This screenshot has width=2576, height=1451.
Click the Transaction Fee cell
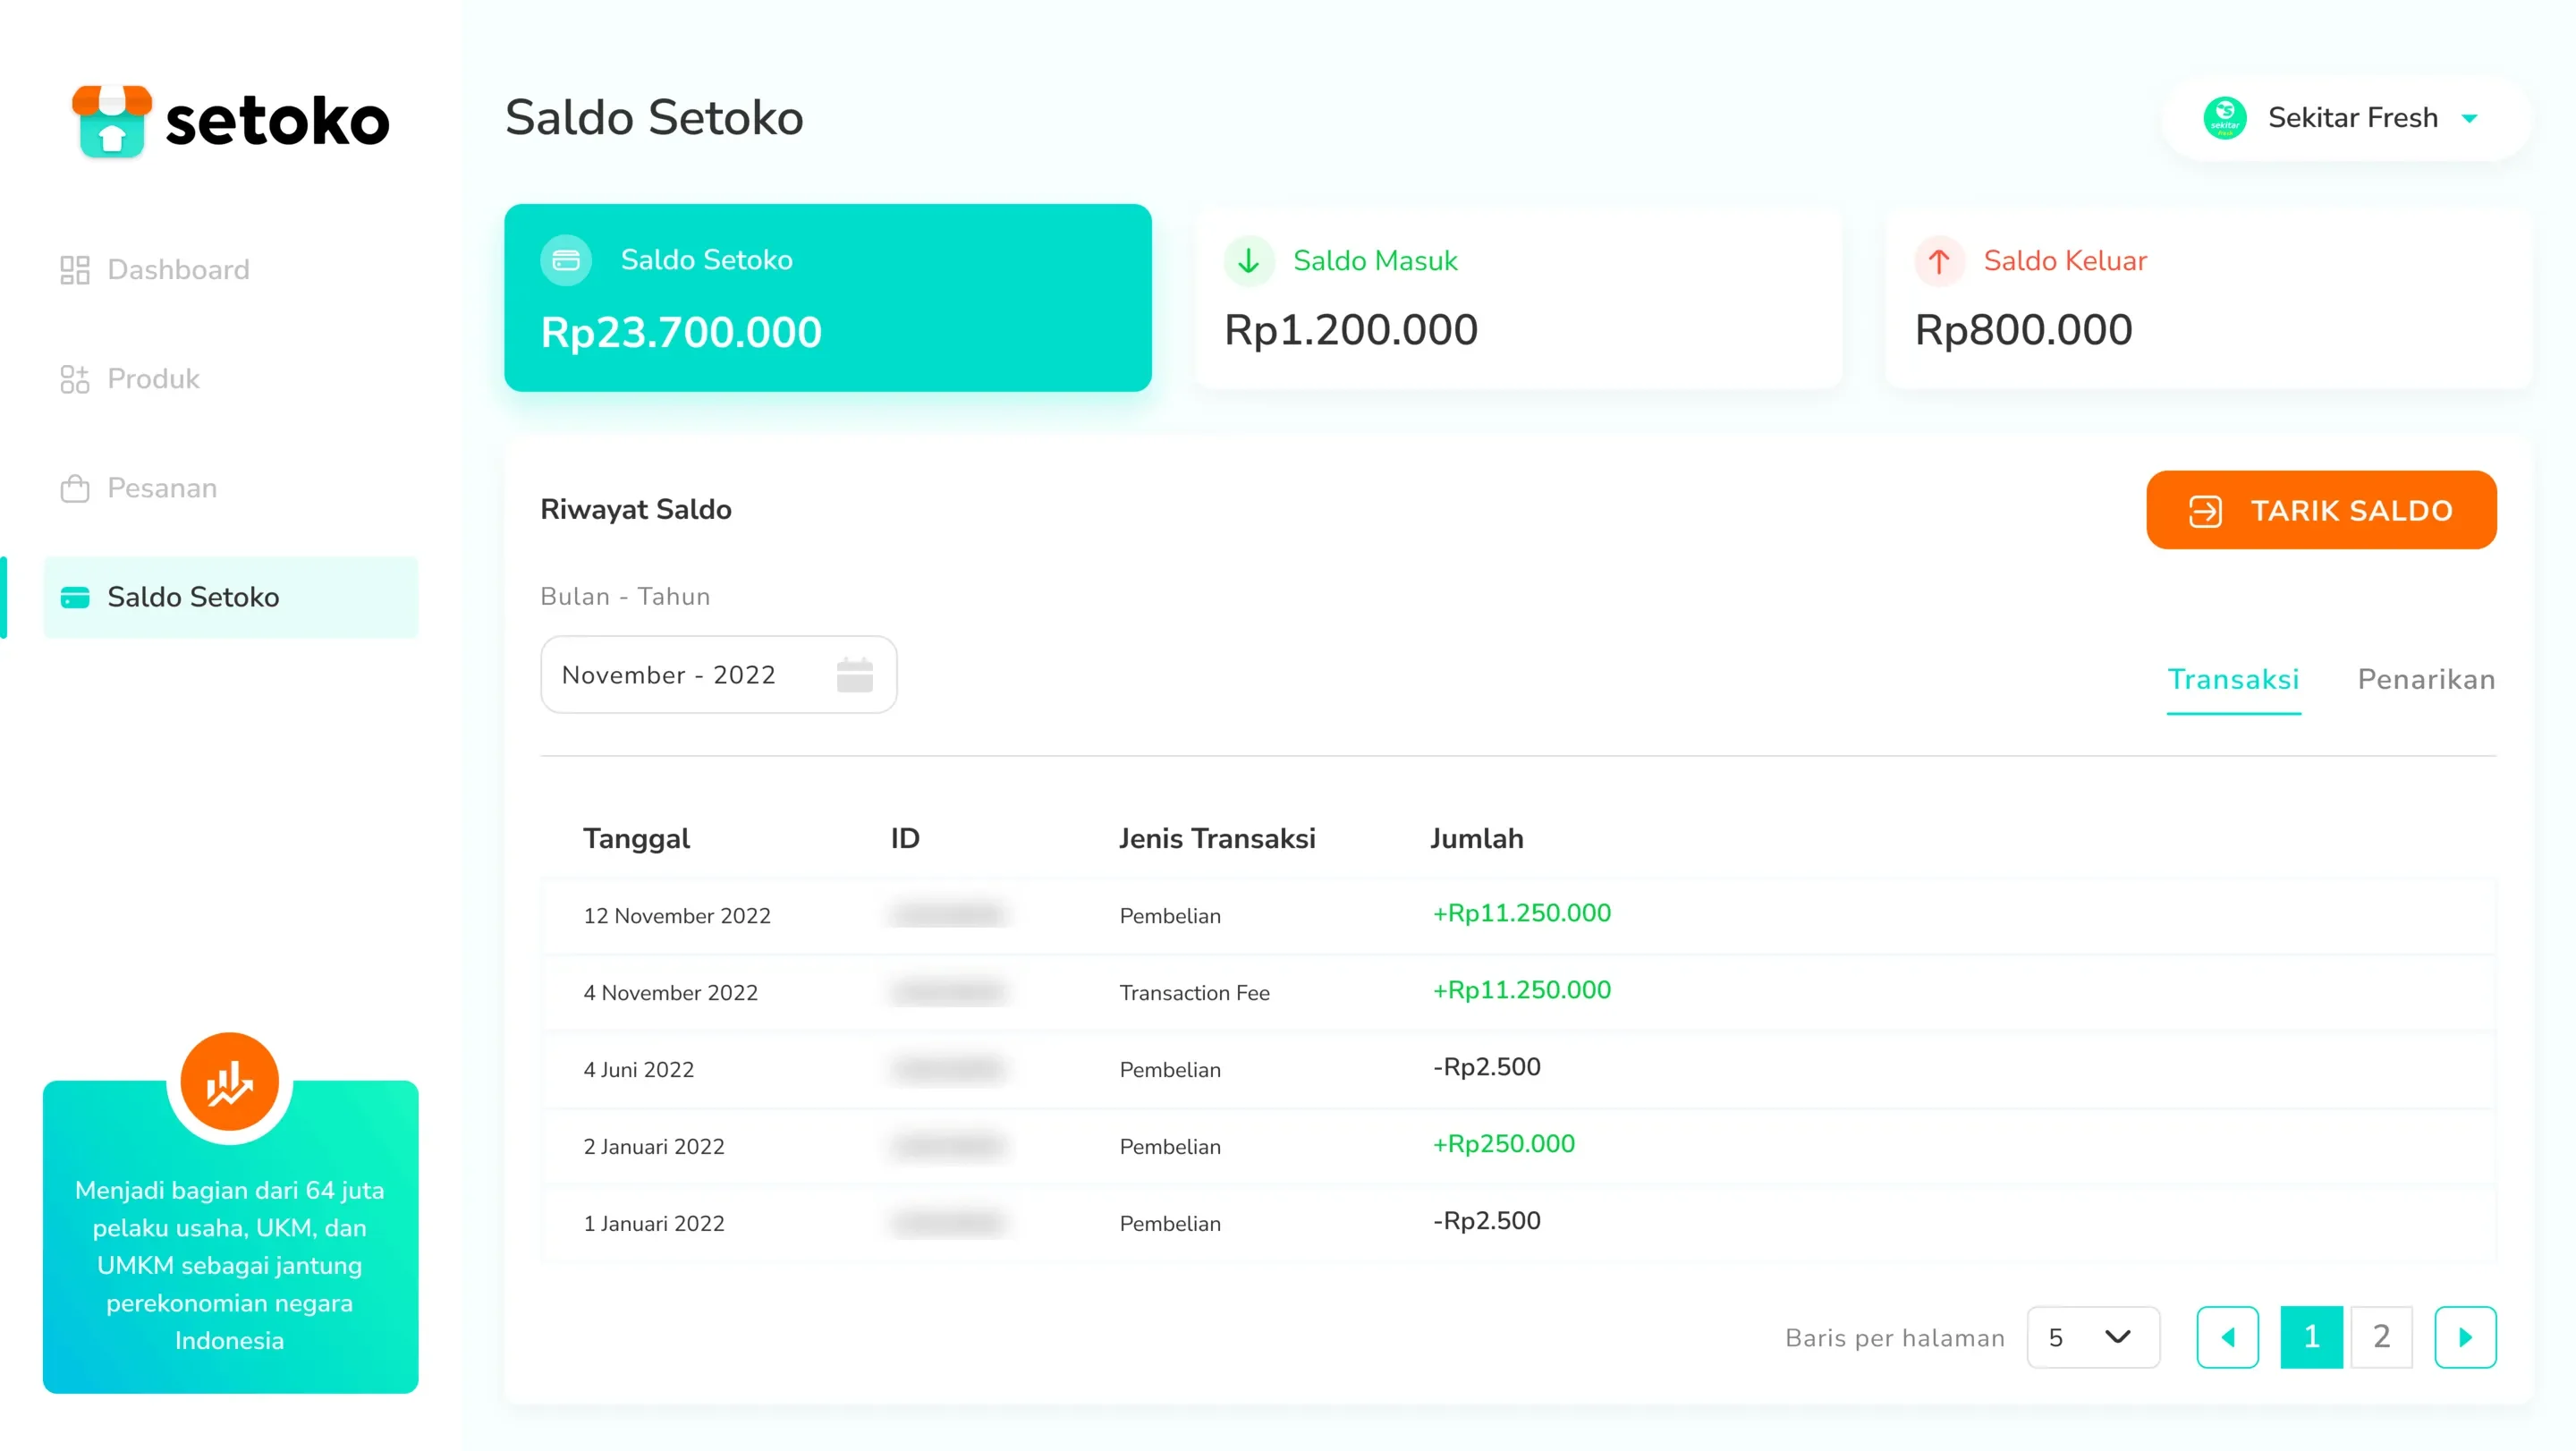coord(1195,993)
